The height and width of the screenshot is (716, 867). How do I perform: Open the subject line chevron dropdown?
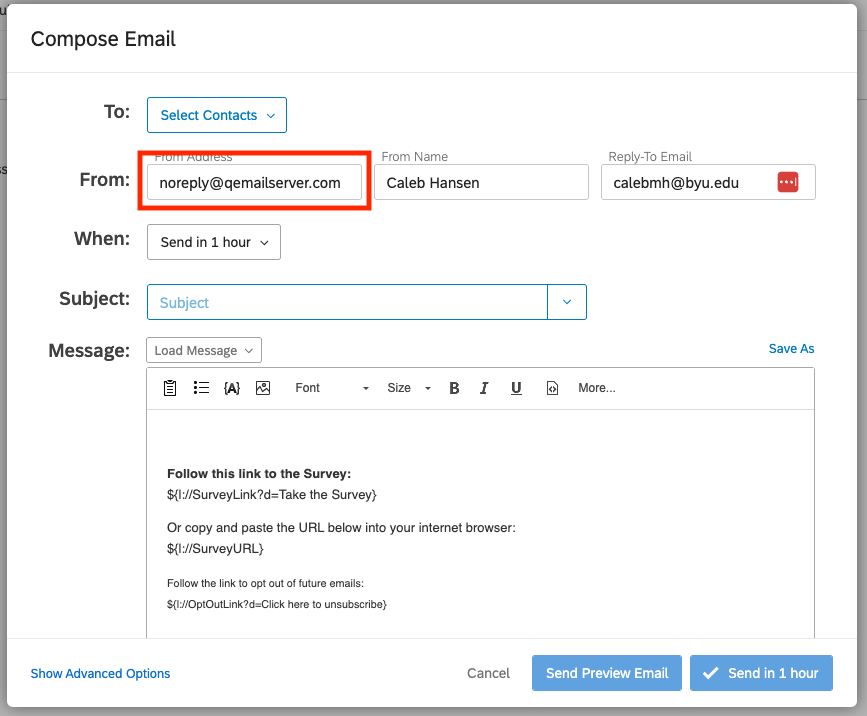[x=567, y=302]
